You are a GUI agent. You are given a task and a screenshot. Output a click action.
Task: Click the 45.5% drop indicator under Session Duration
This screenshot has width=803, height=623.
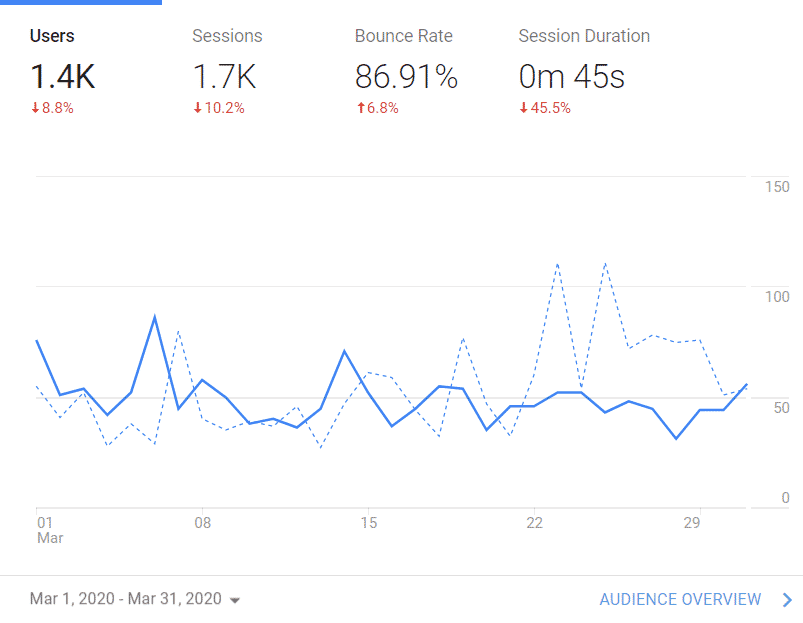click(x=545, y=107)
